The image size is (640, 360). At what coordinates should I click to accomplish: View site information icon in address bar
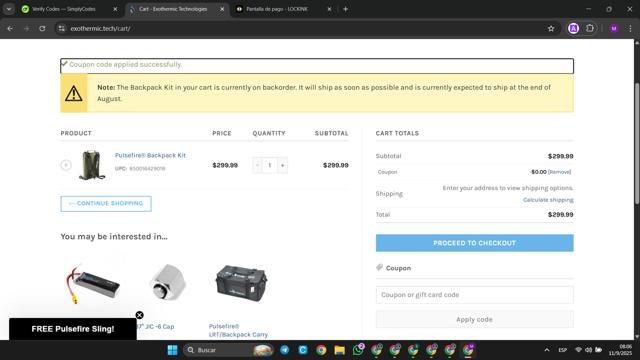tap(61, 29)
